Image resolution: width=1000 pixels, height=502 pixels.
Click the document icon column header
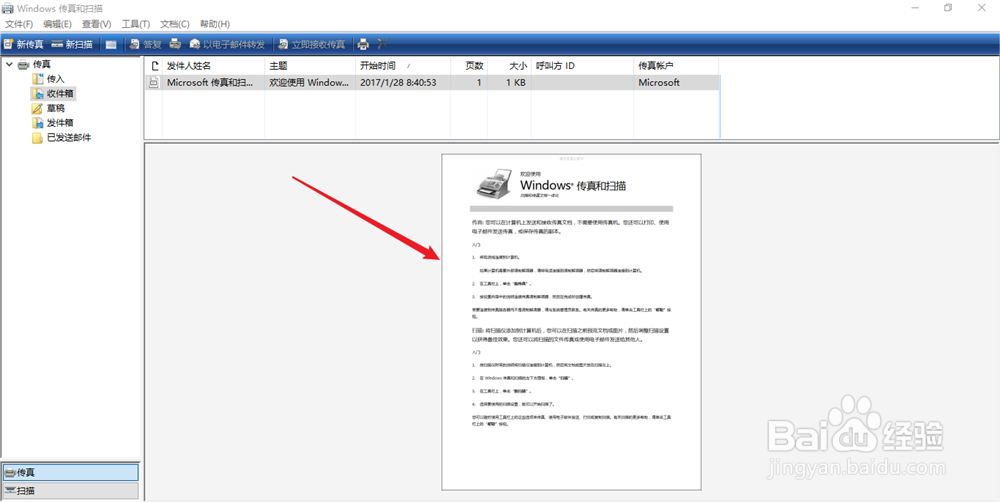point(154,66)
